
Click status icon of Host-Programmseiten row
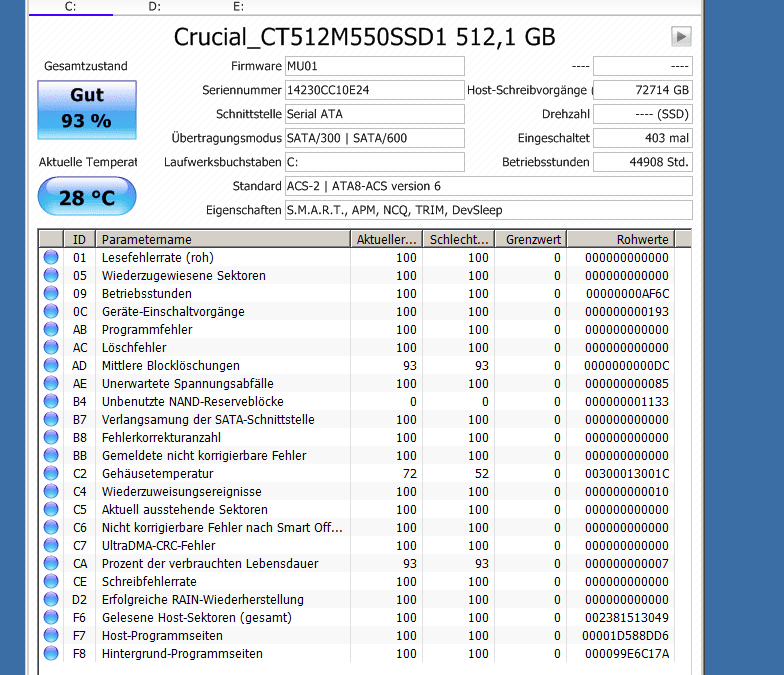point(51,635)
